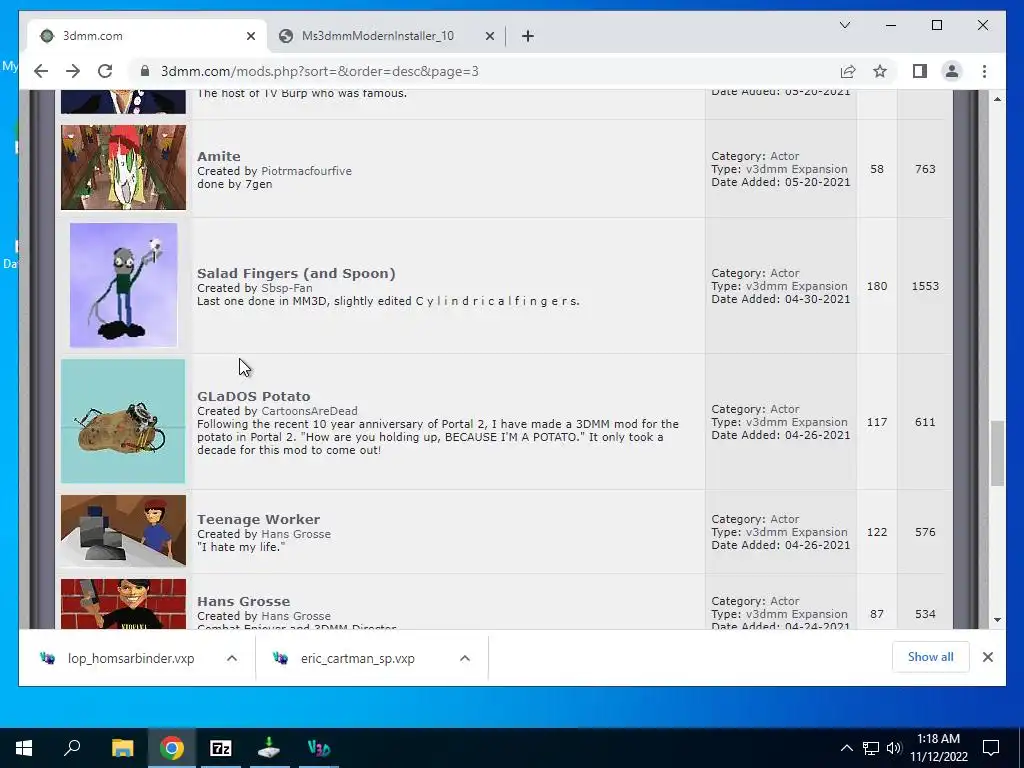Click the vertical scrollbar thumb
This screenshot has height=768, width=1024.
point(997,453)
